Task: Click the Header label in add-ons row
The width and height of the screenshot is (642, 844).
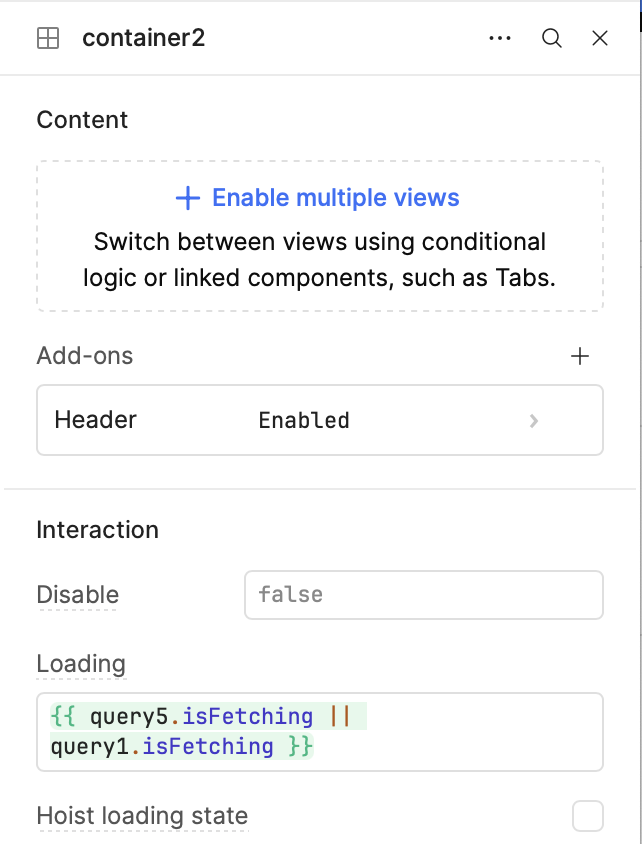Action: click(x=95, y=419)
